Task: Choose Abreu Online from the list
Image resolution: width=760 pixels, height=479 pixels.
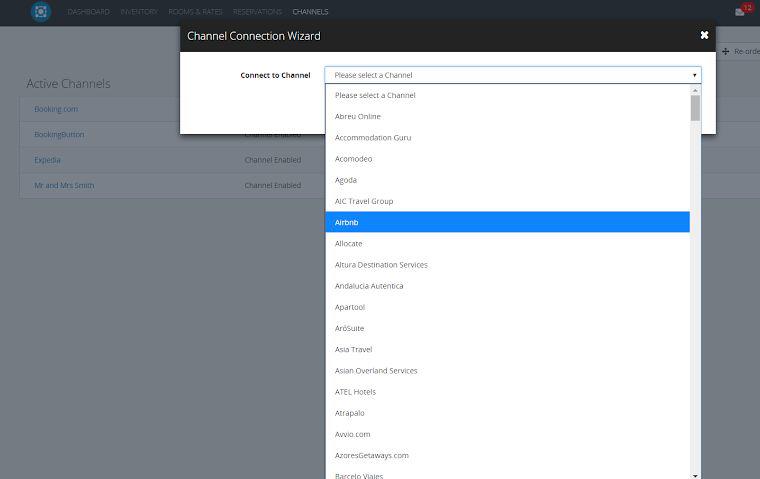Action: tap(507, 116)
